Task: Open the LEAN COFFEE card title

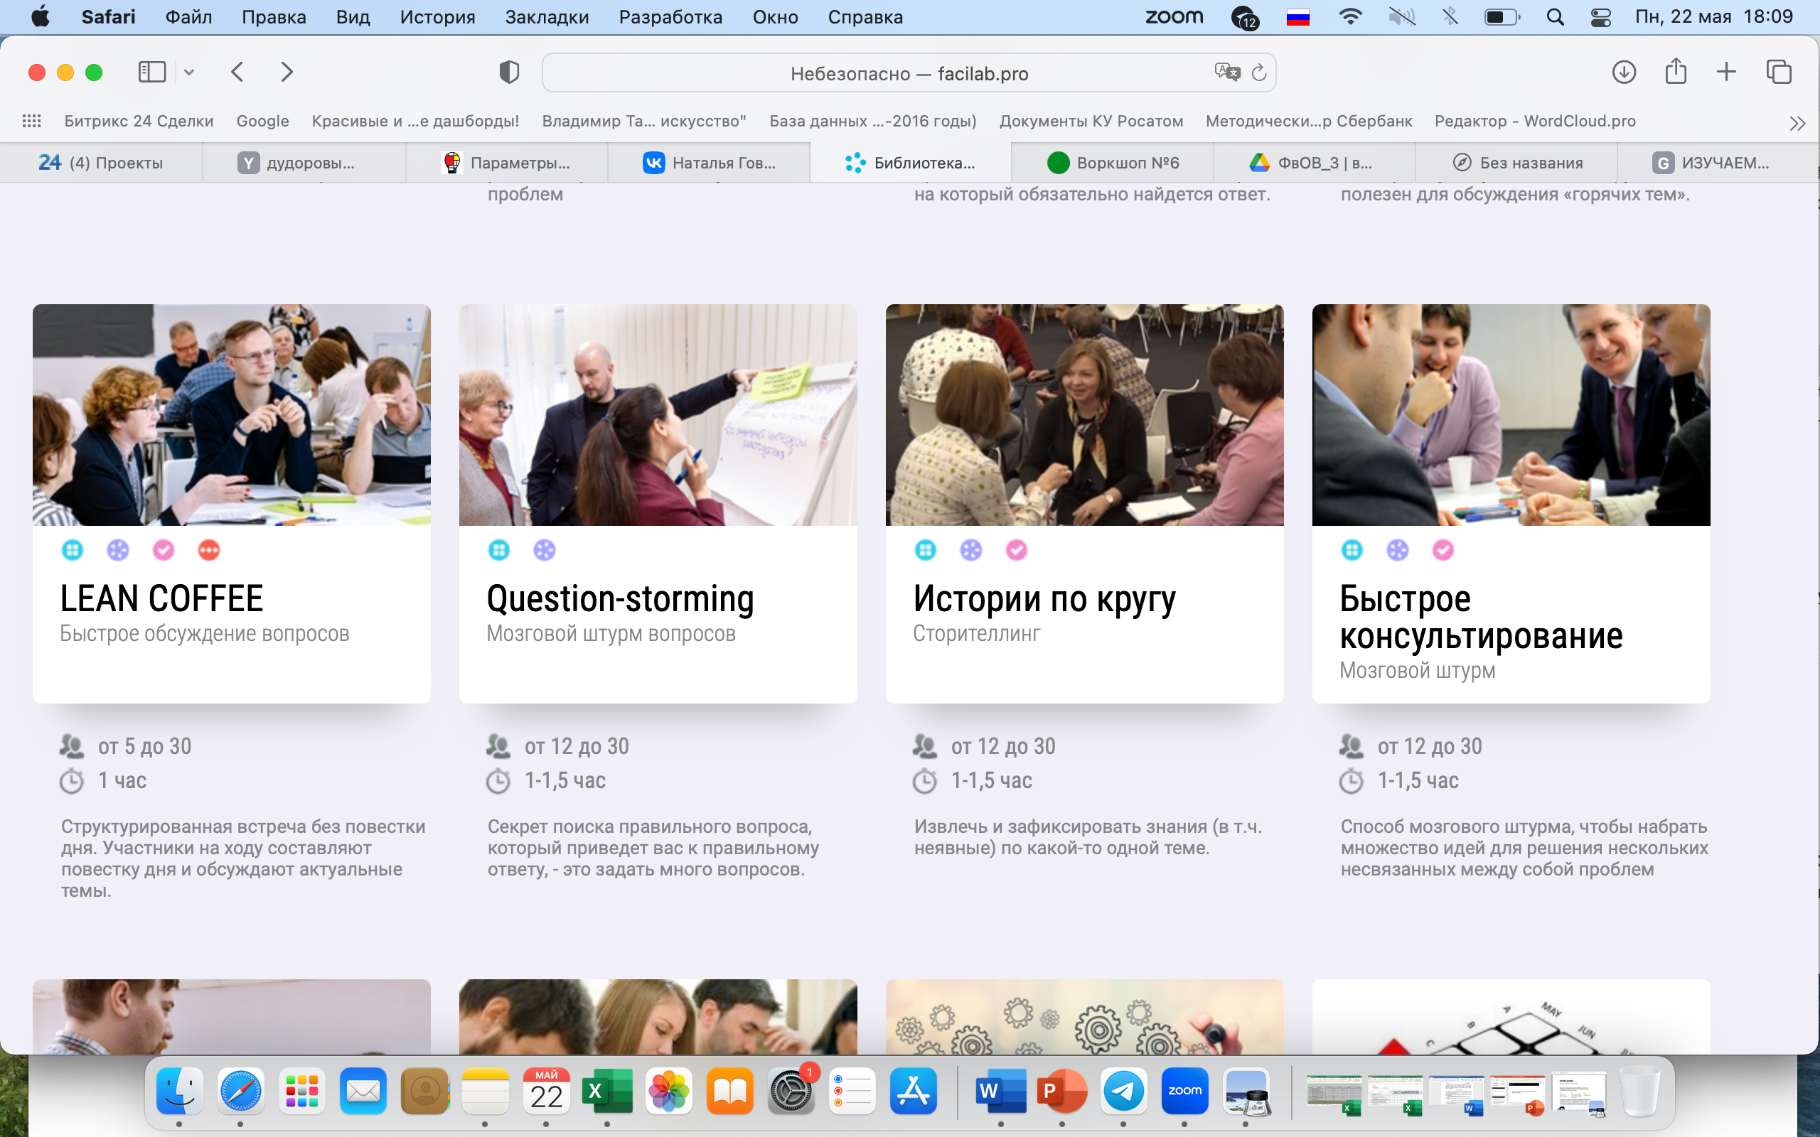Action: [x=162, y=599]
